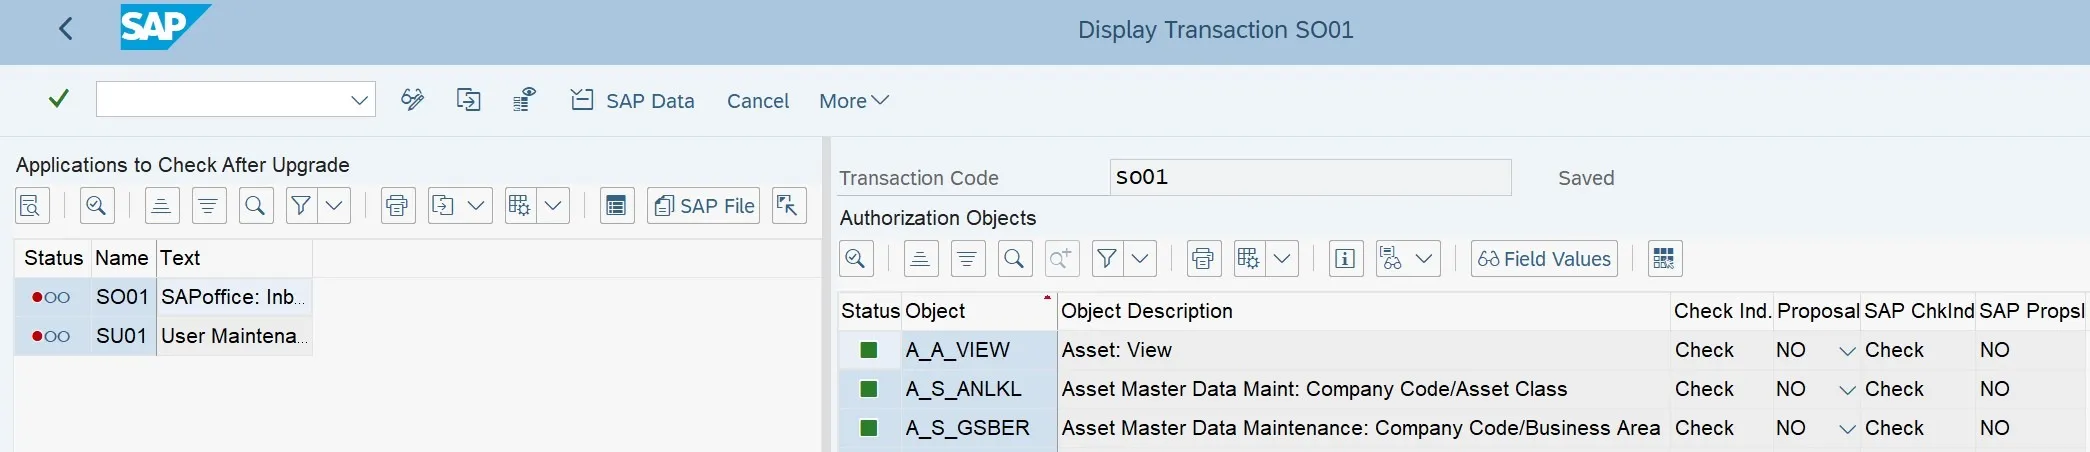Open layout settings dropdown in Applications toolbar

click(553, 206)
